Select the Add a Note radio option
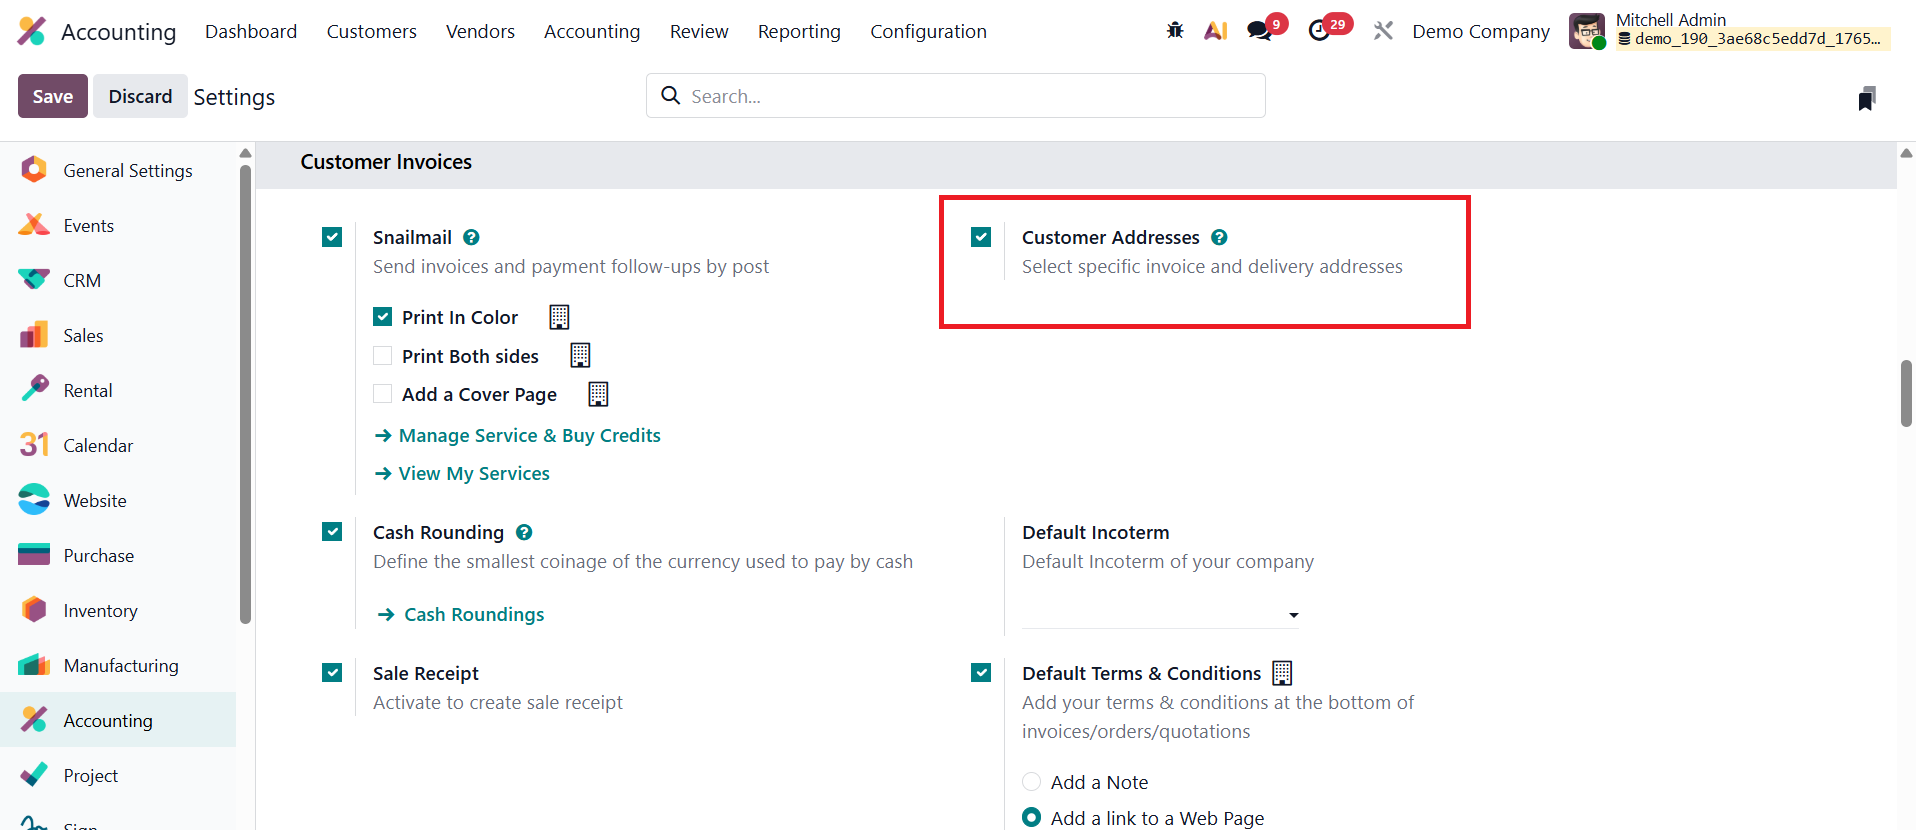The height and width of the screenshot is (830, 1916). [1032, 782]
